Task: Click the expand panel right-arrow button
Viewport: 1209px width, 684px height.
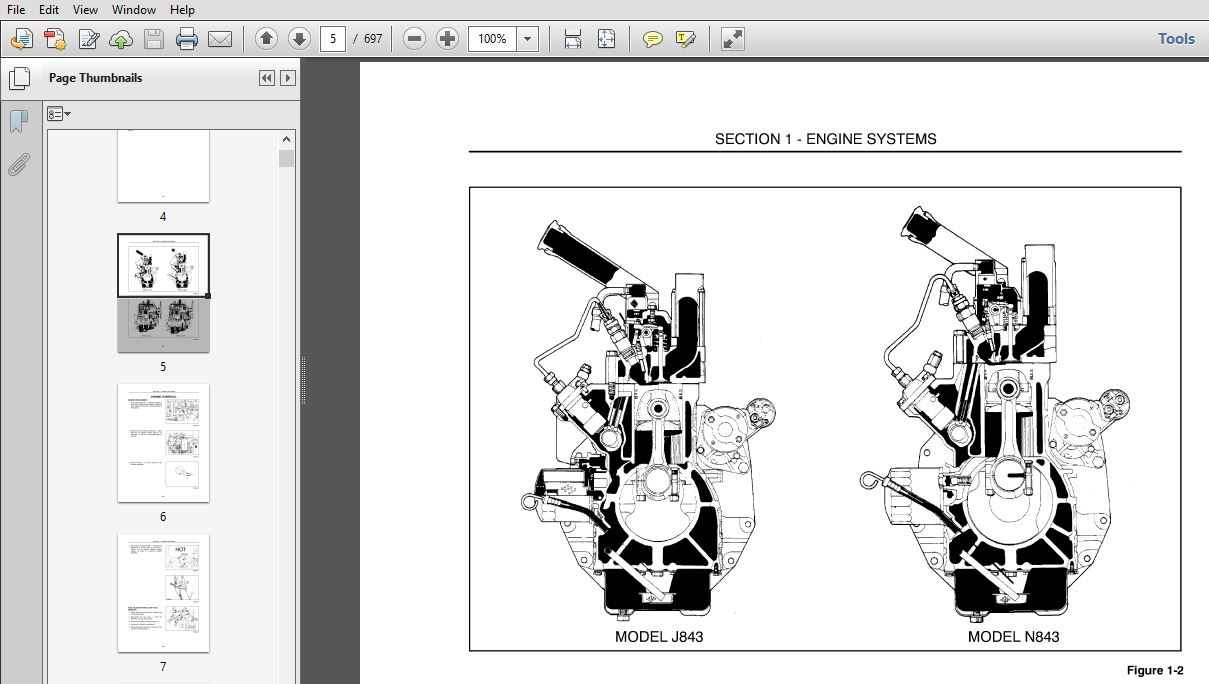Action: pyautogui.click(x=288, y=78)
